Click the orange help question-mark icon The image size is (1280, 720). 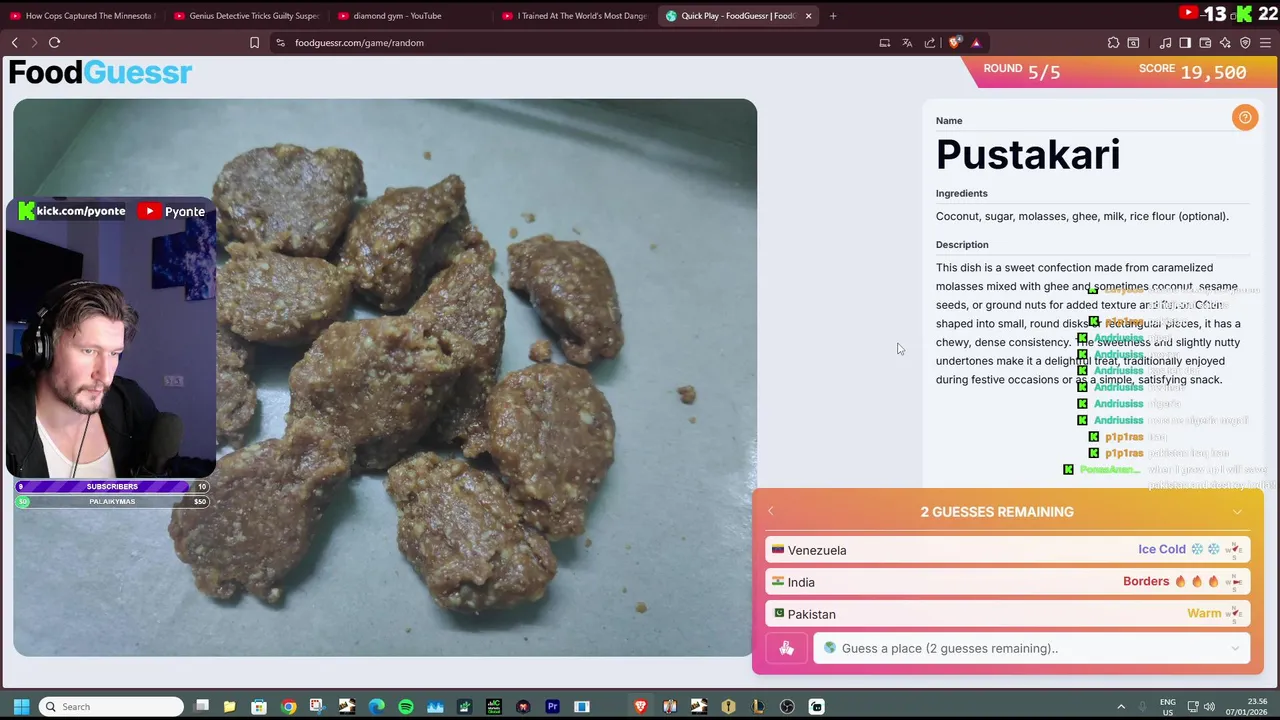point(1245,118)
